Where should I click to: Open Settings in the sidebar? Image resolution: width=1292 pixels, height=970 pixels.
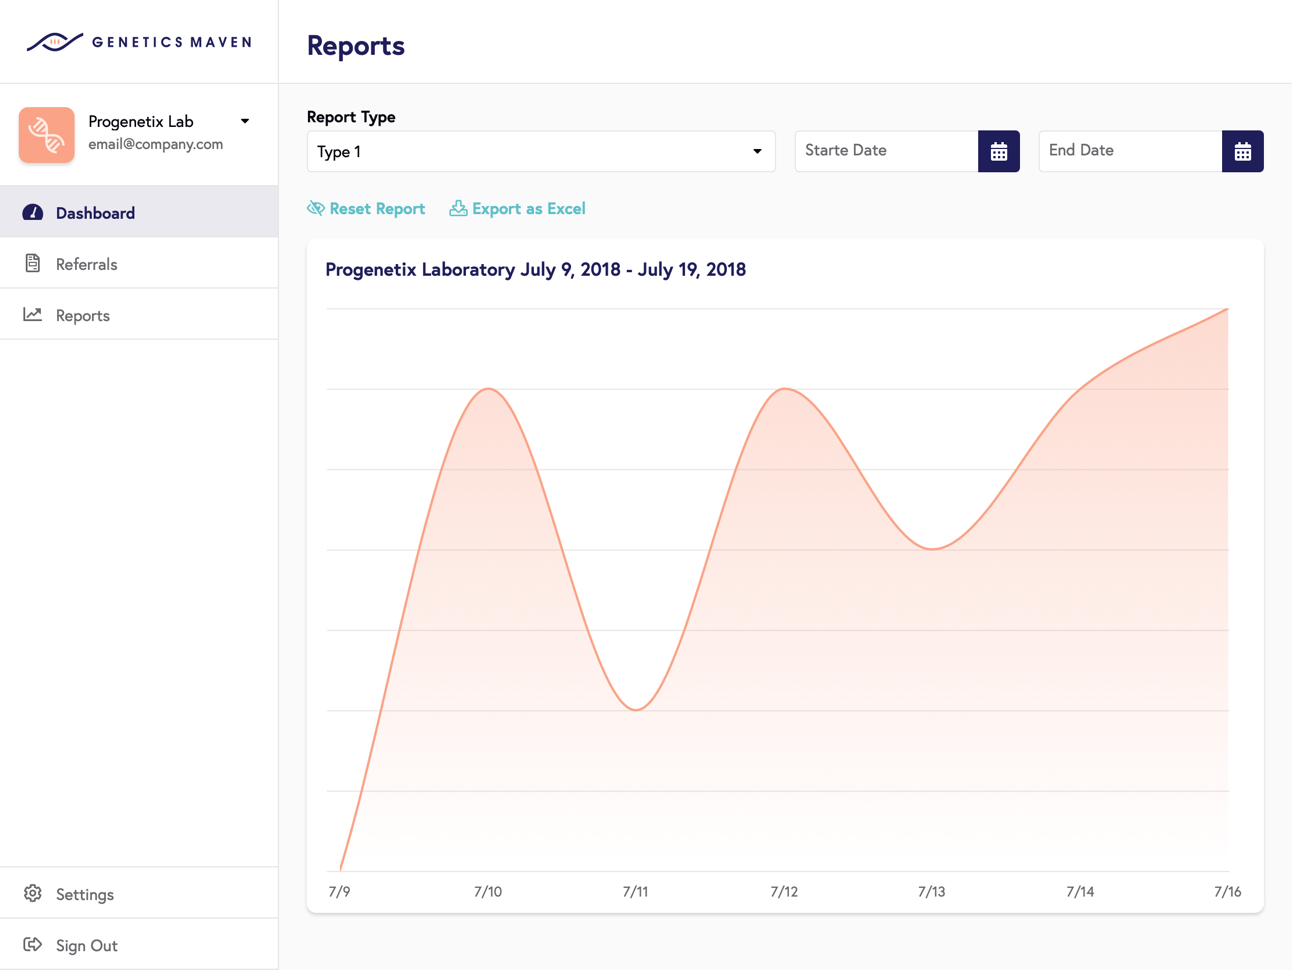point(139,893)
